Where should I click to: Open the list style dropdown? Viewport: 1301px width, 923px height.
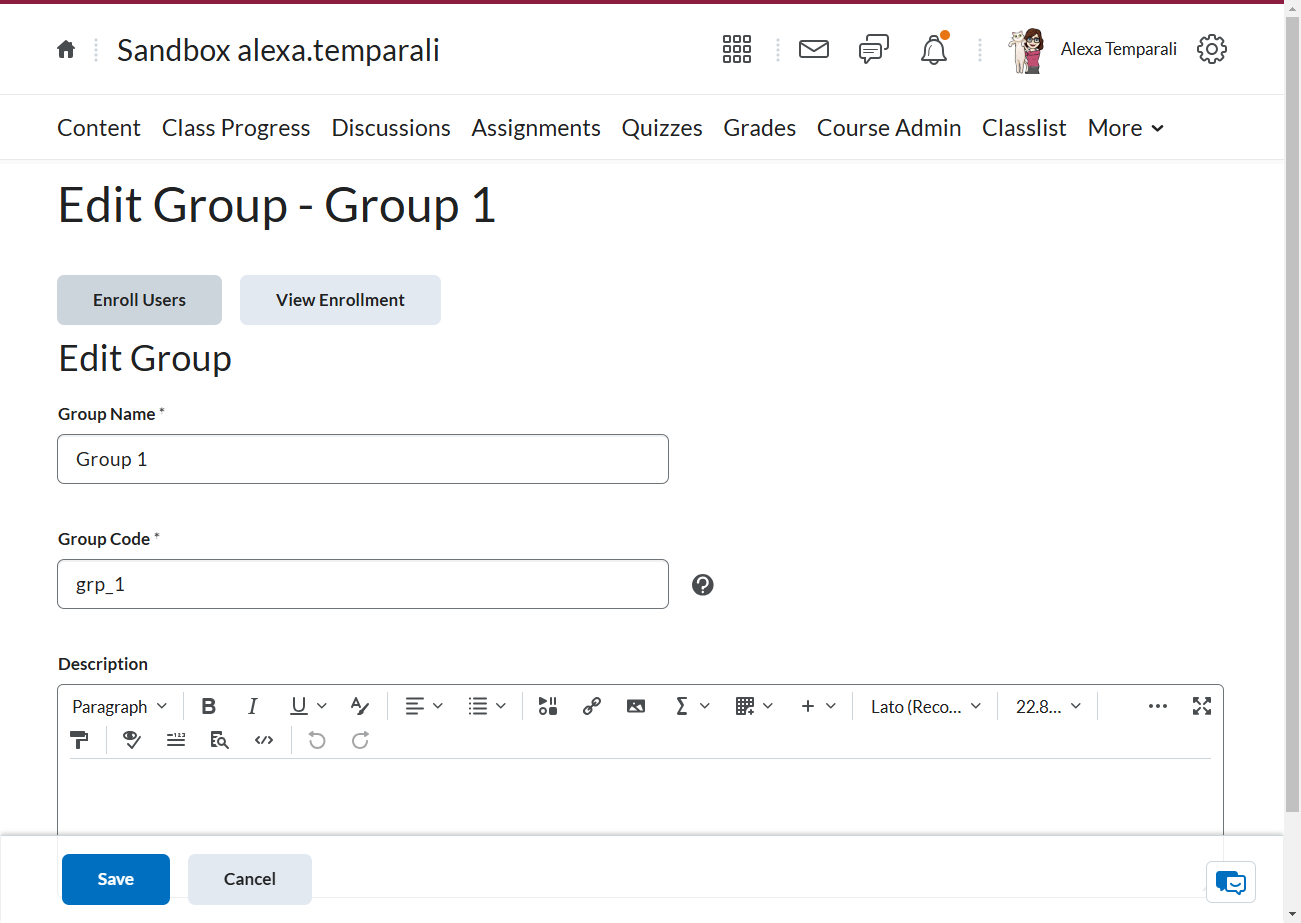point(487,706)
